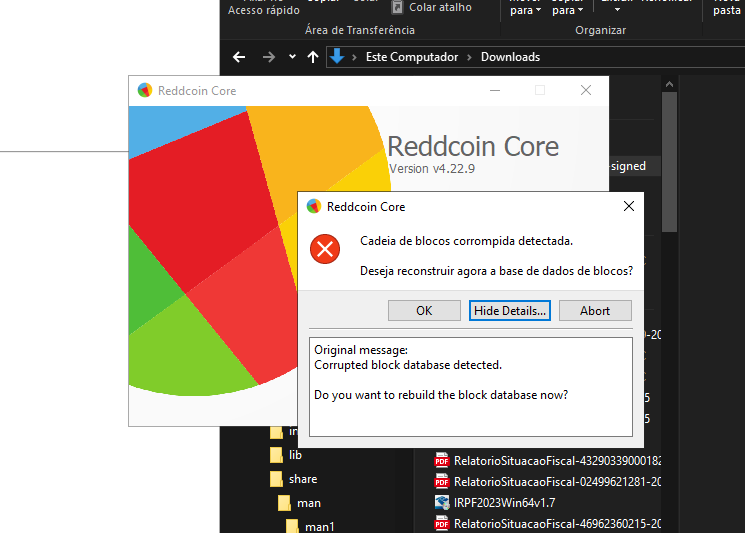Click the Colar atalho shortcut icon
Viewport: 745px width, 533px height.
[x=397, y=7]
